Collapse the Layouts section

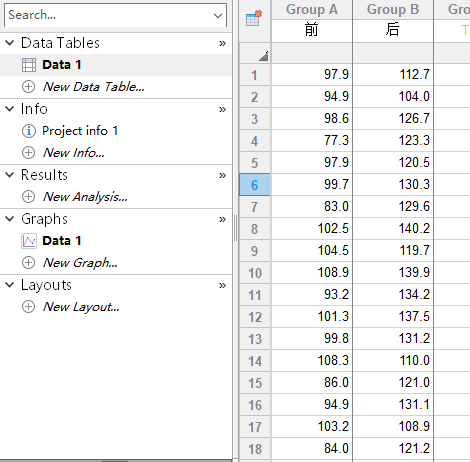[x=10, y=285]
